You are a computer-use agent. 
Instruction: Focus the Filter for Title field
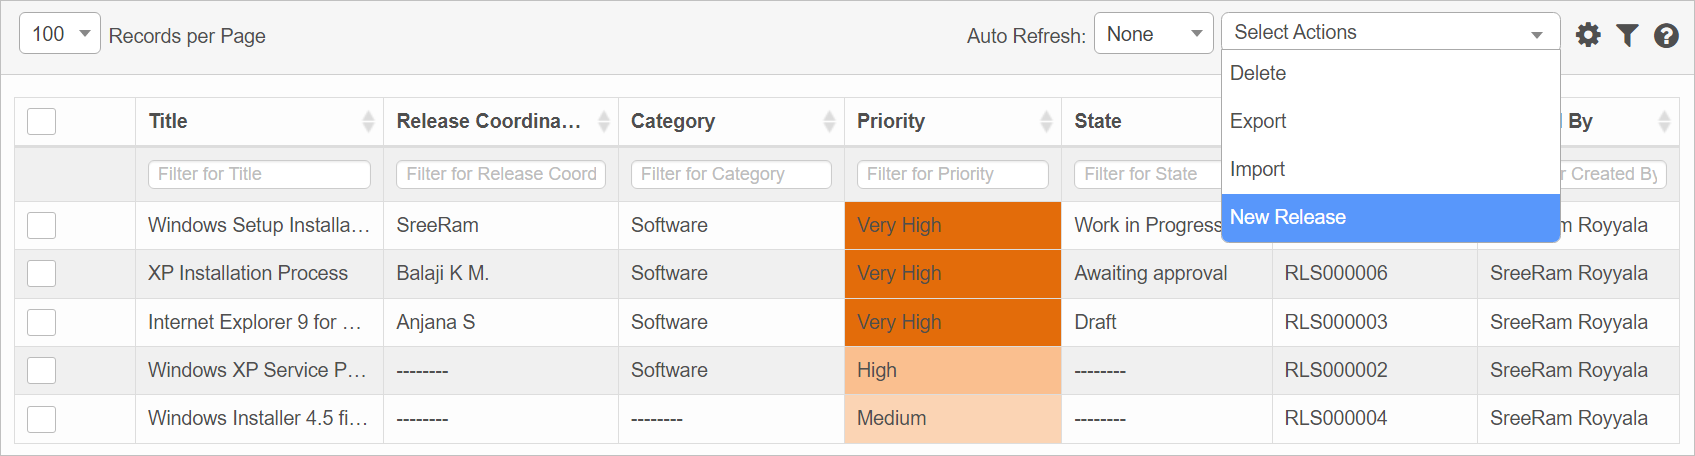click(259, 174)
